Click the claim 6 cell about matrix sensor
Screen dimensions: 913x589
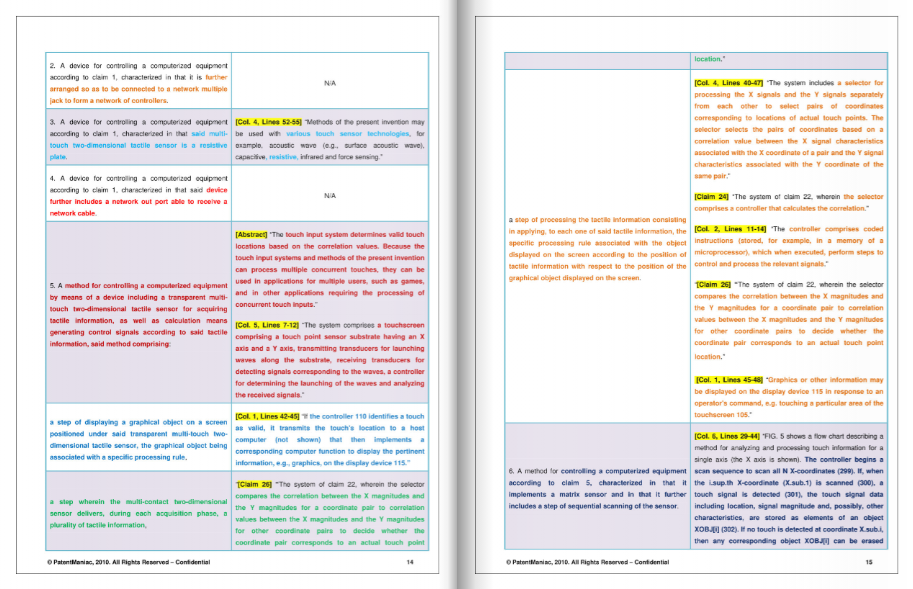click(x=597, y=488)
